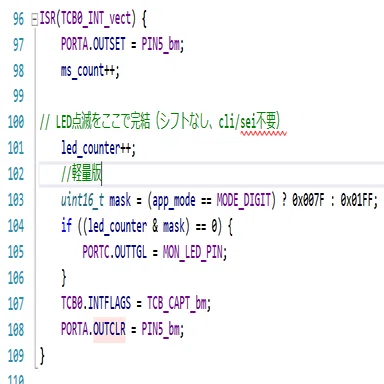Click led_counter++ on line 101
The height and width of the screenshot is (384, 384).
point(96,148)
